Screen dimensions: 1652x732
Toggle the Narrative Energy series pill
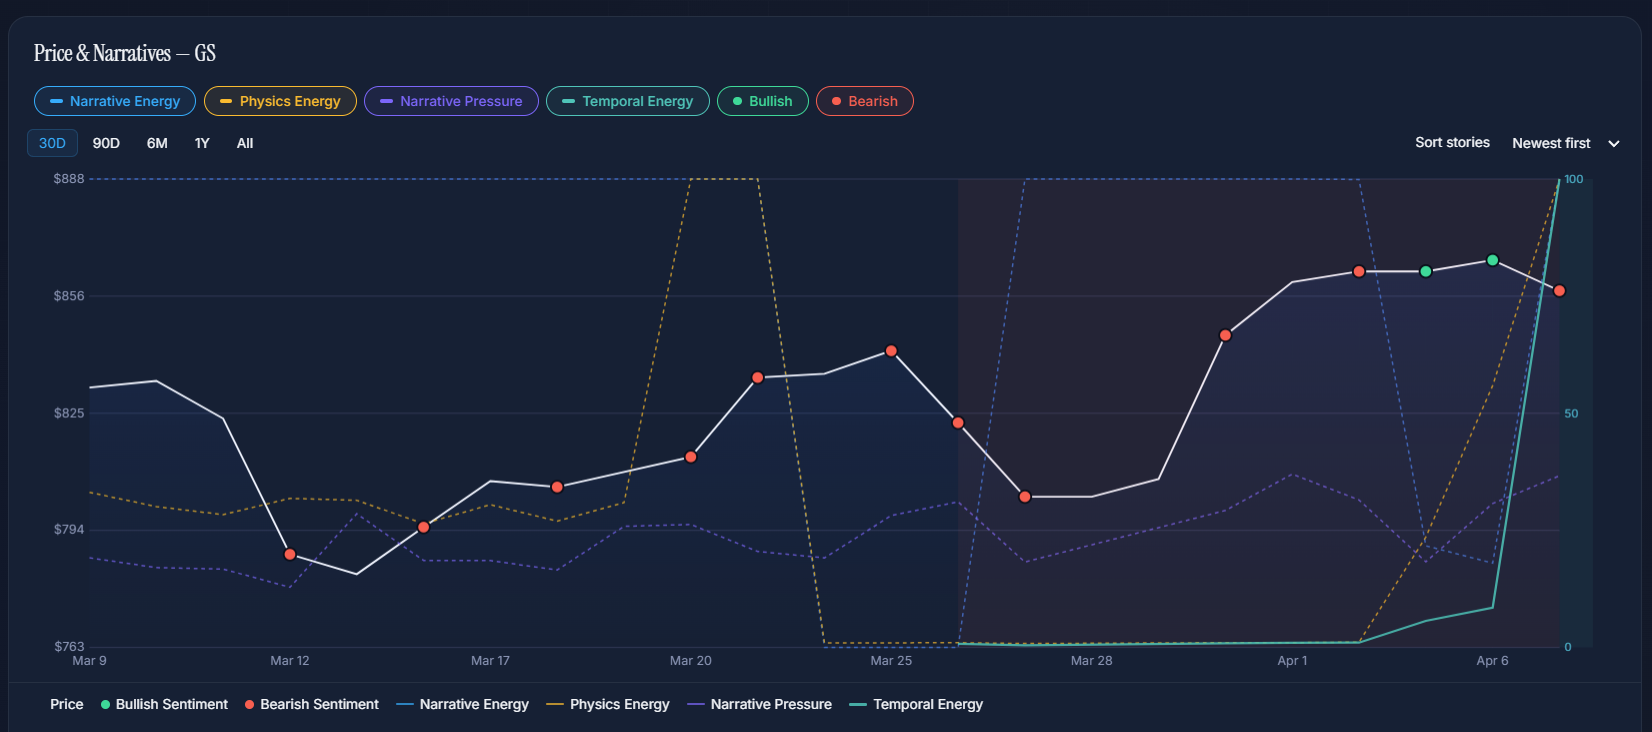(x=115, y=101)
